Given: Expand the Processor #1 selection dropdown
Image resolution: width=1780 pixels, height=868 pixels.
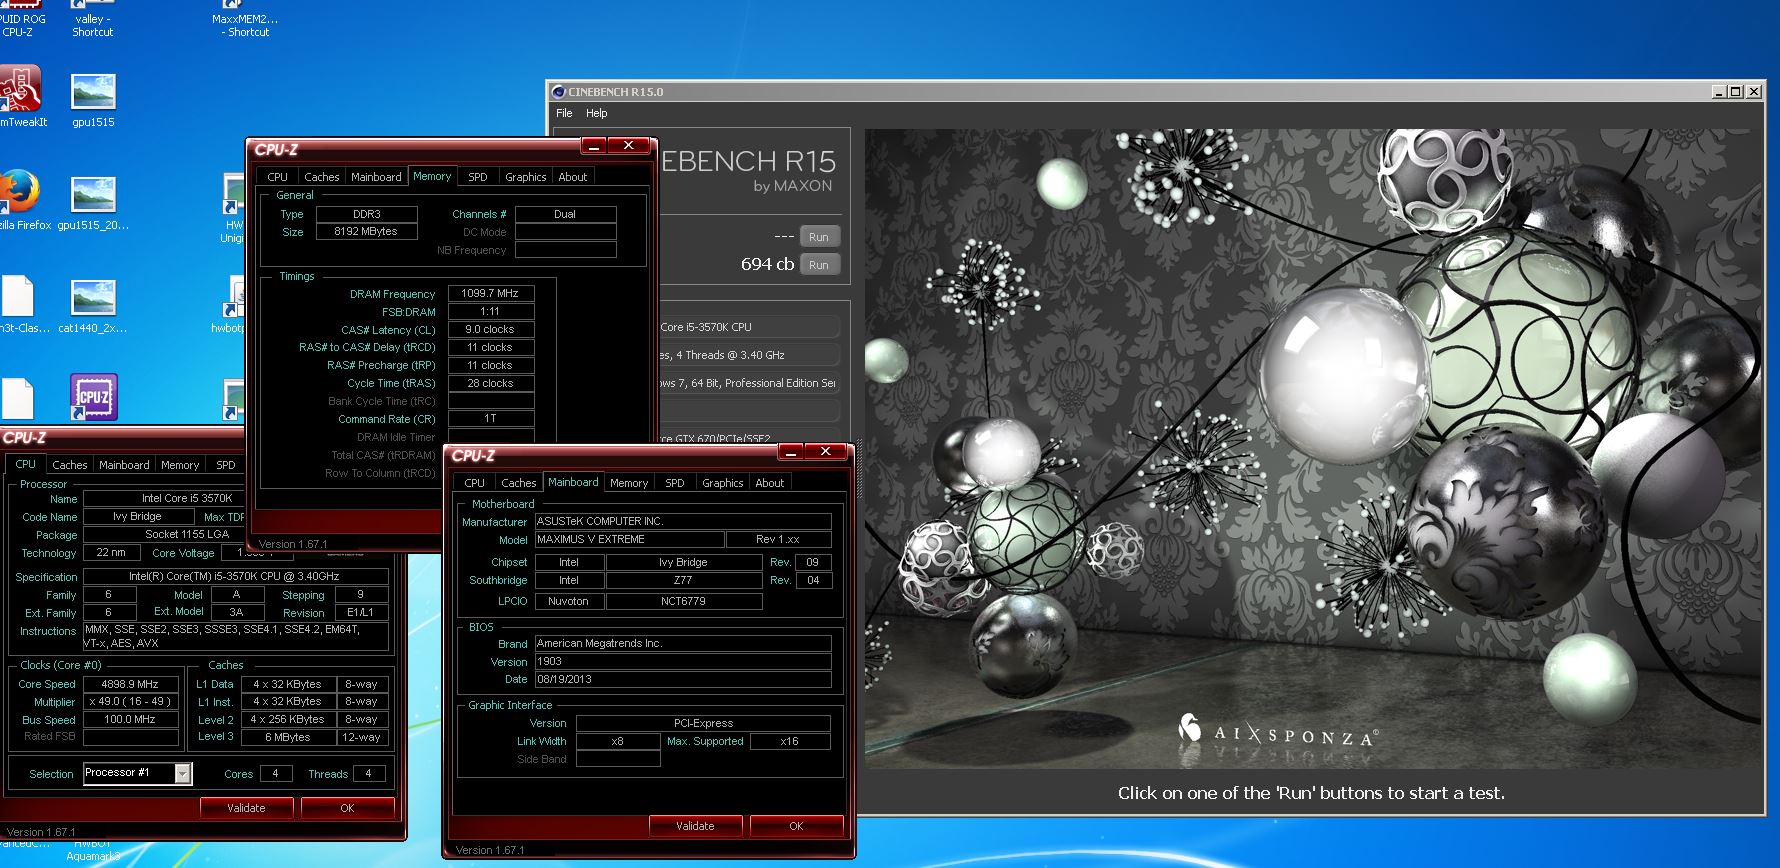Looking at the screenshot, I should point(182,773).
